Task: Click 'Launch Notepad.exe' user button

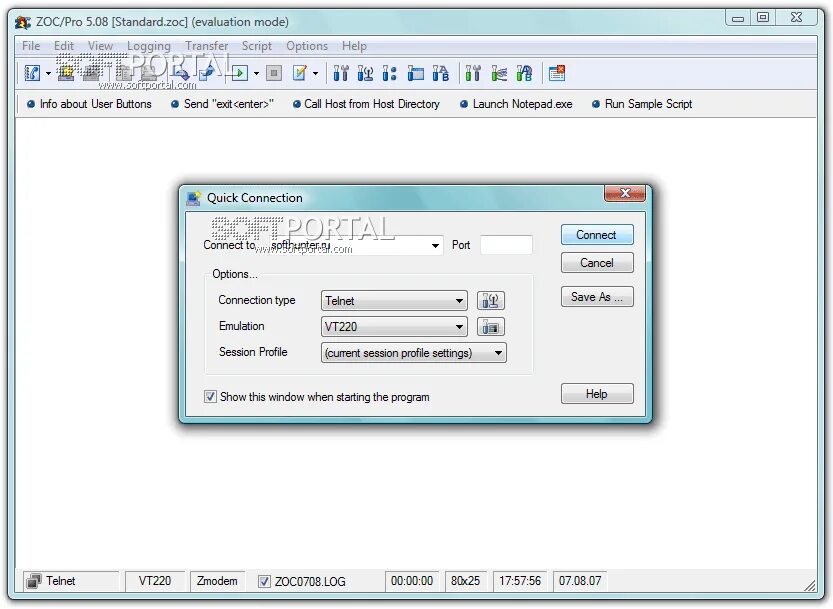Action: [x=516, y=104]
